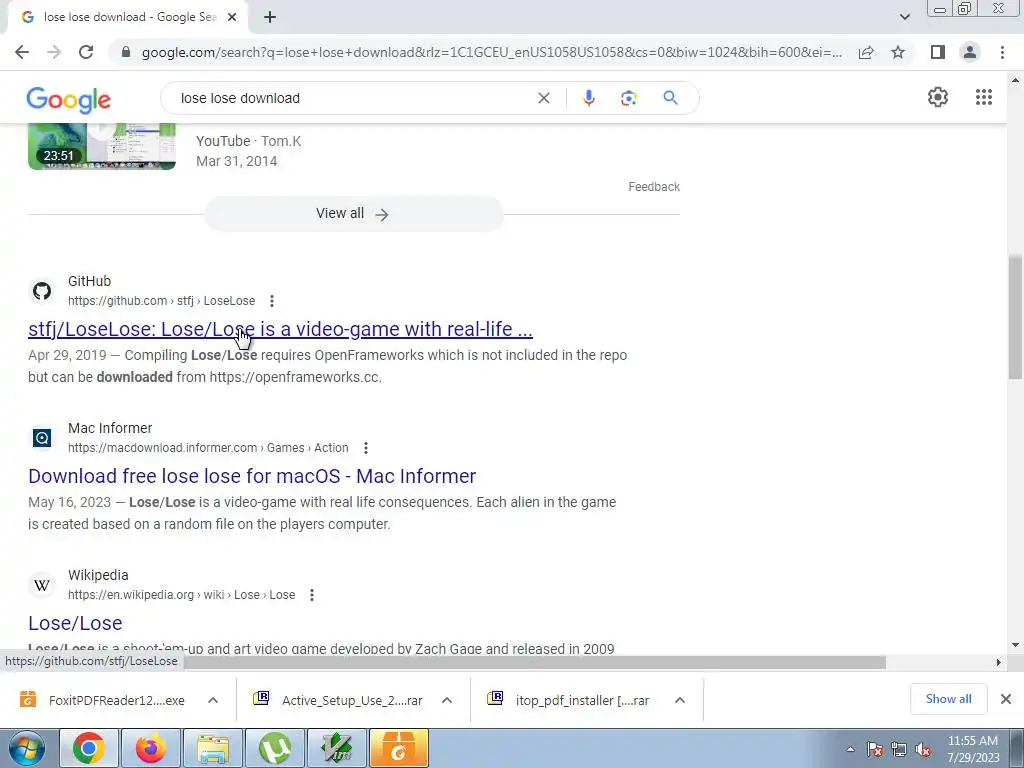Click the GitHub site name label
The image size is (1024, 768).
pyautogui.click(x=89, y=281)
